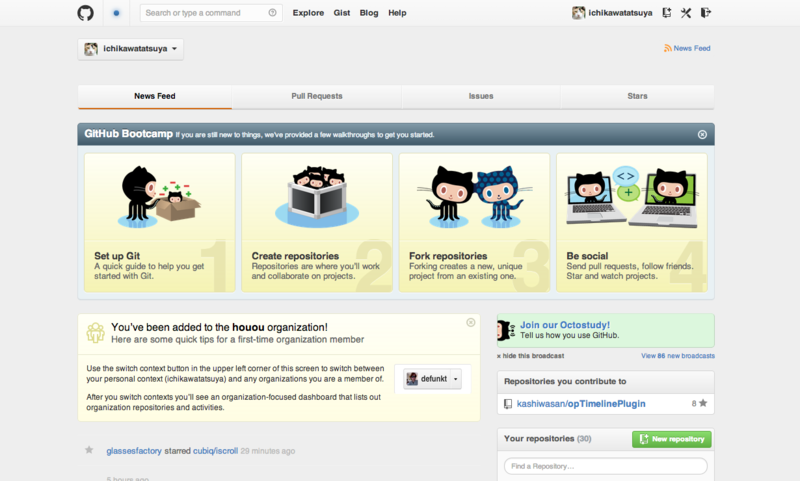Click the News Feed RSS link text

692,48
